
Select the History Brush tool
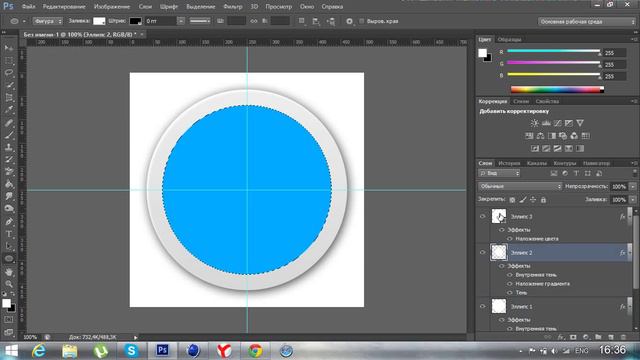point(9,160)
